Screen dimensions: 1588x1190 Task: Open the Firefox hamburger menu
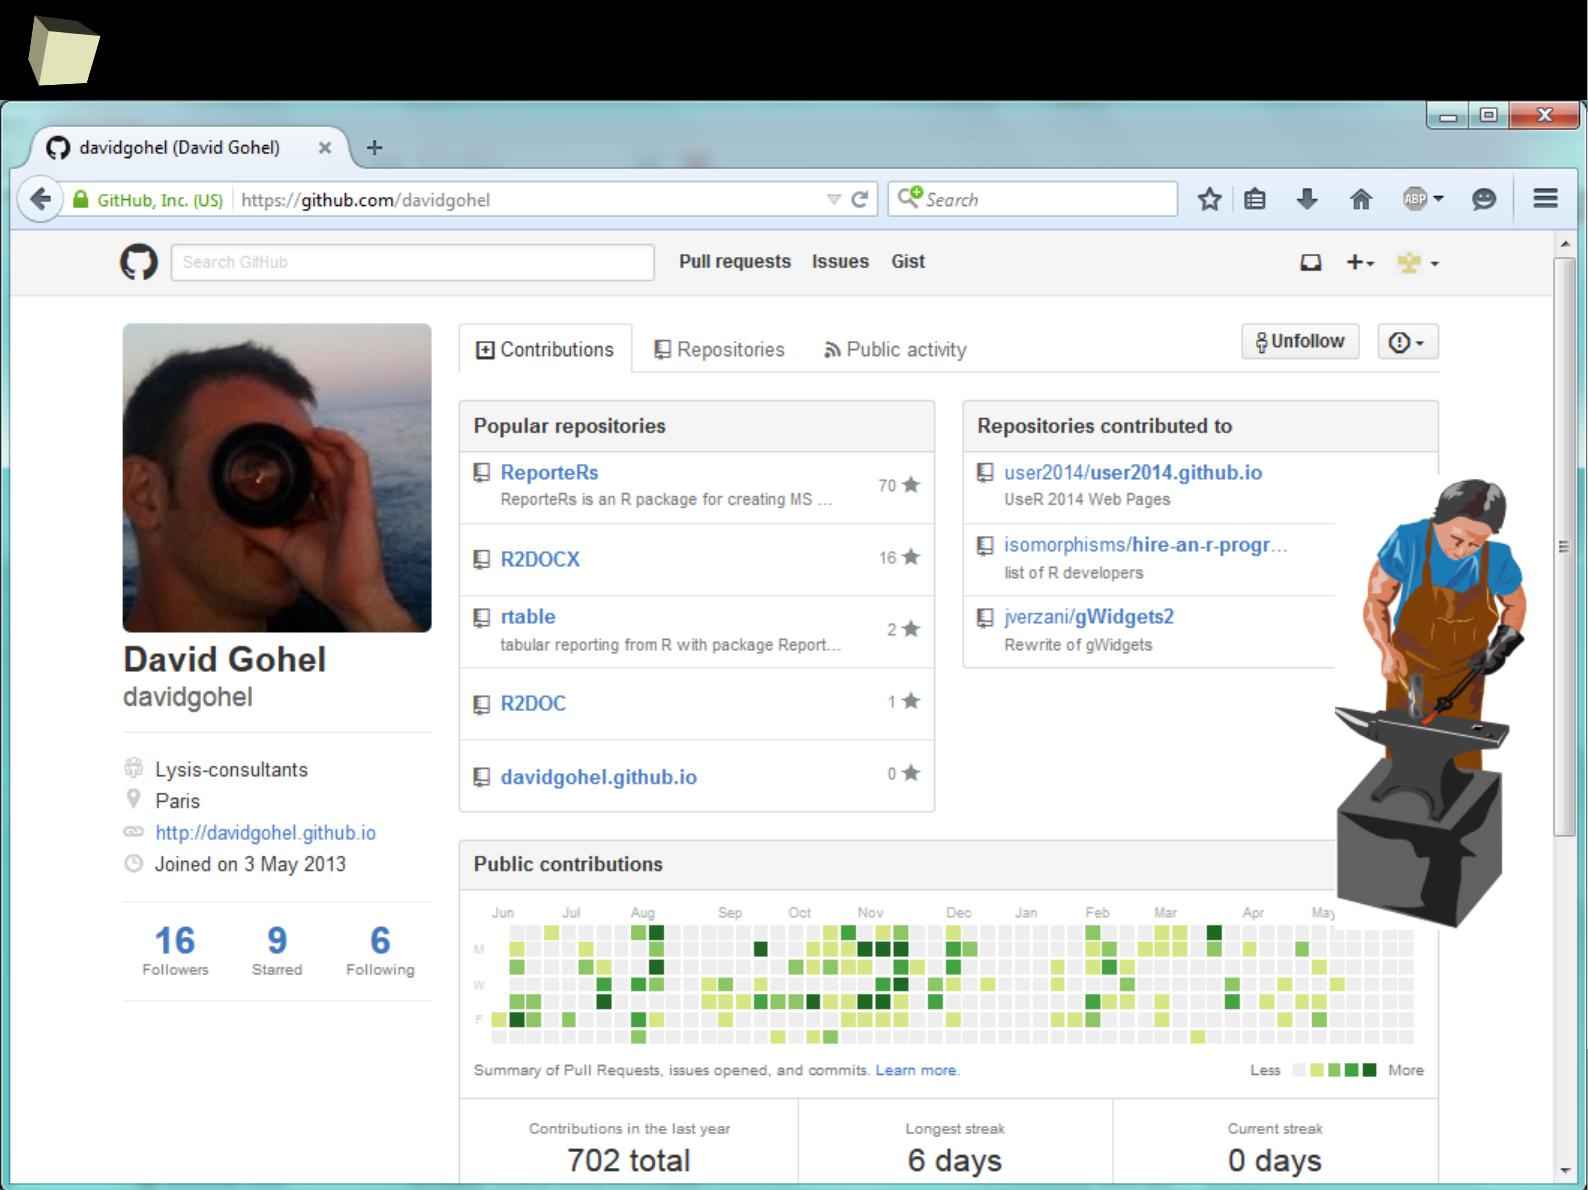coord(1545,198)
